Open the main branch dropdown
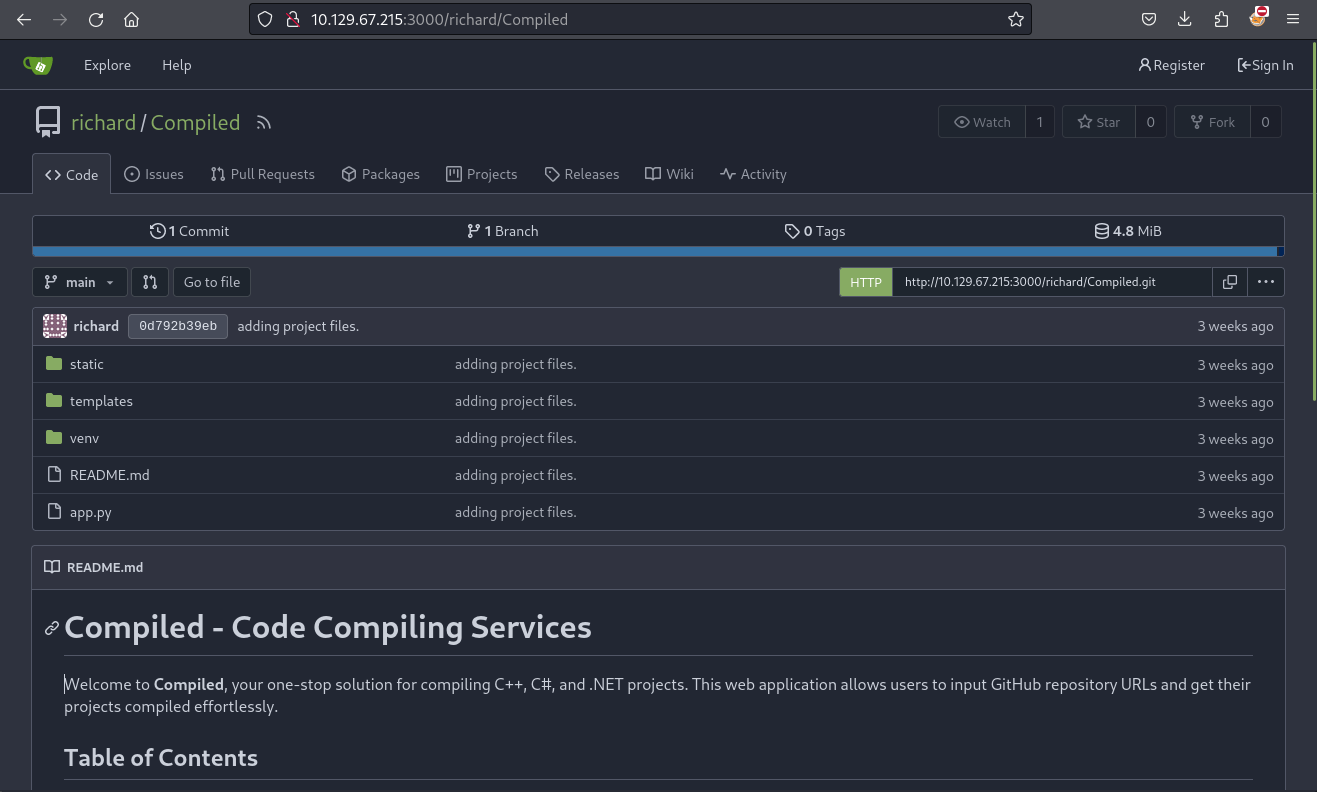The height and width of the screenshot is (792, 1317). point(80,282)
